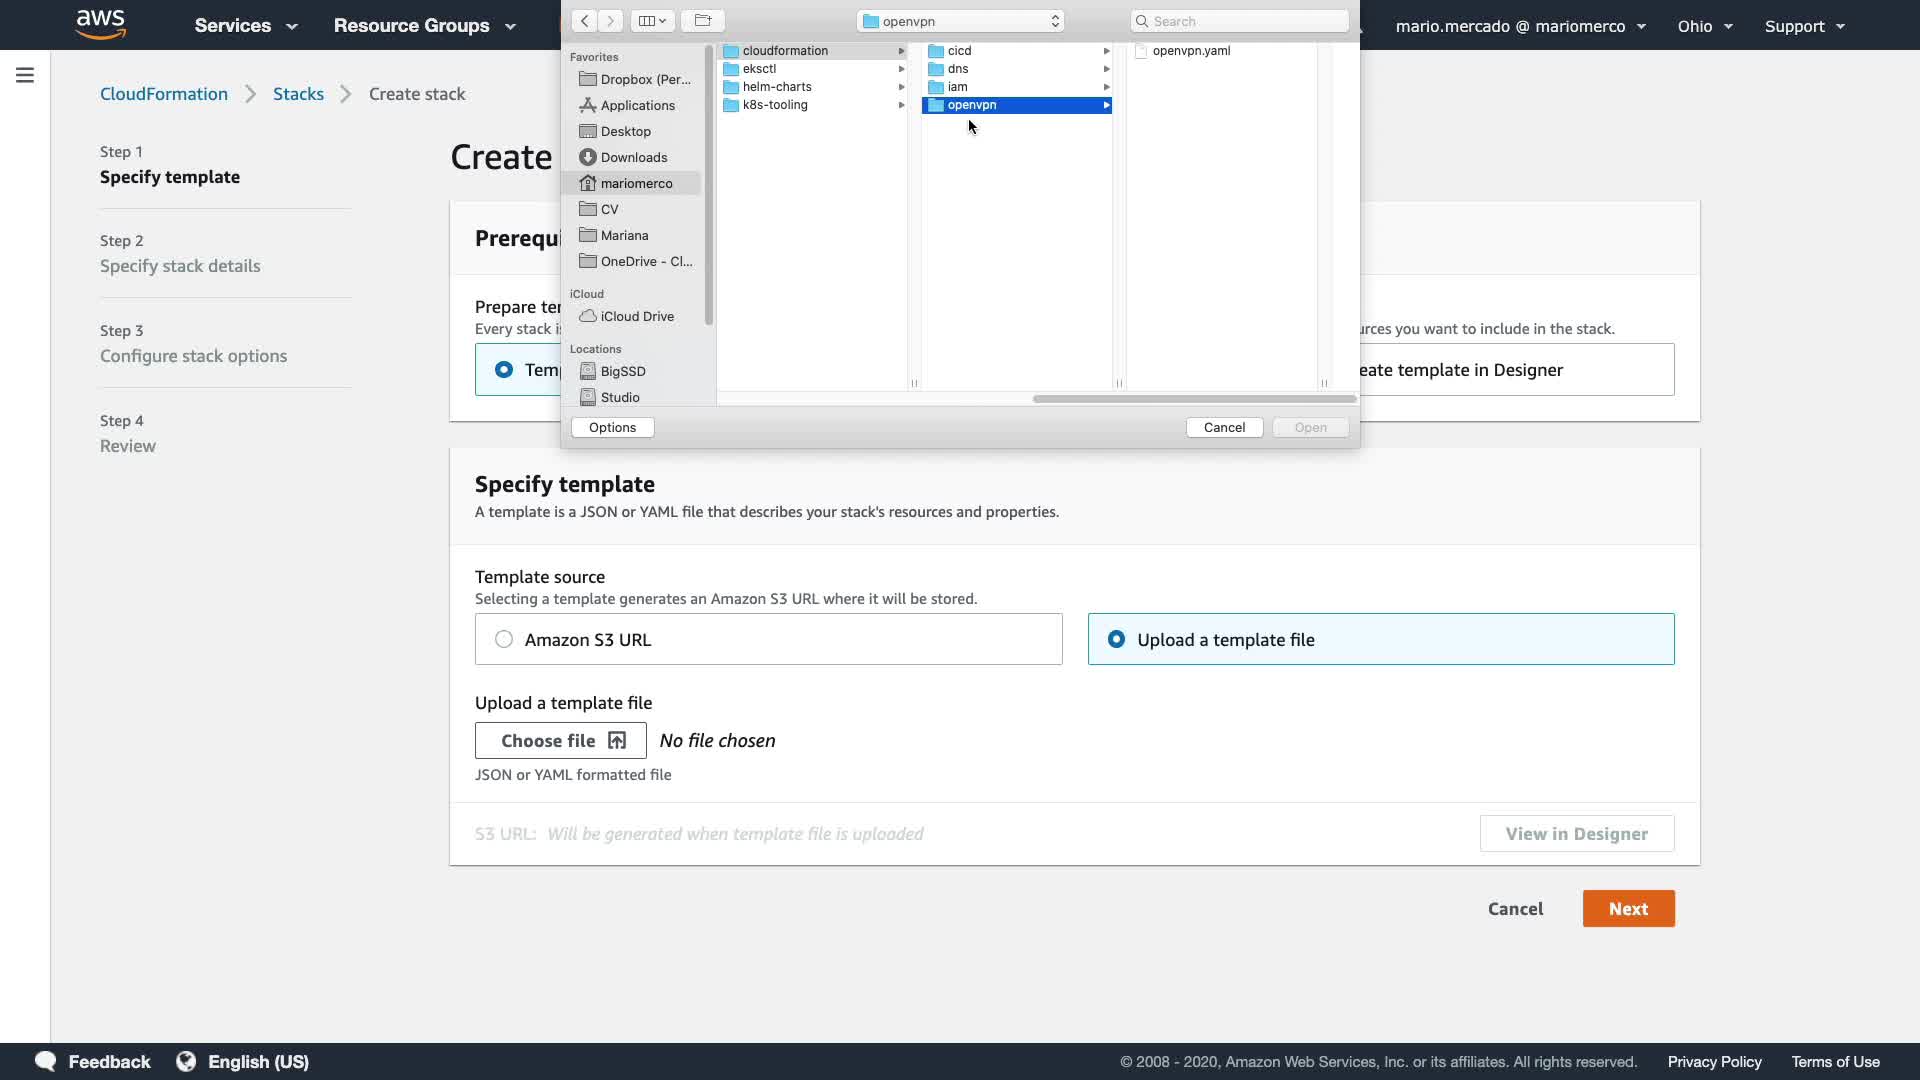Open the openvpn folder path popup
This screenshot has width=1920, height=1080.
click(x=960, y=21)
